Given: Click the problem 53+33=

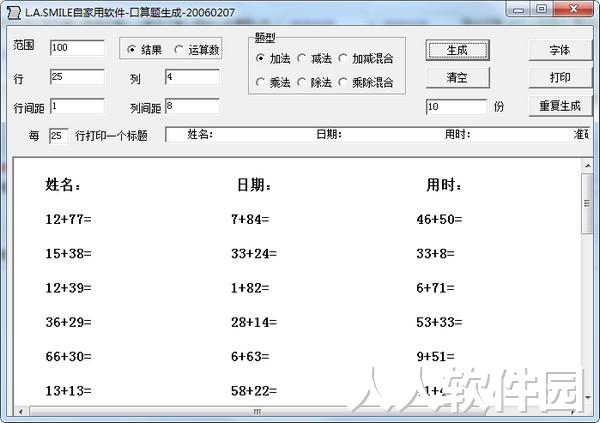Looking at the screenshot, I should (x=439, y=322).
